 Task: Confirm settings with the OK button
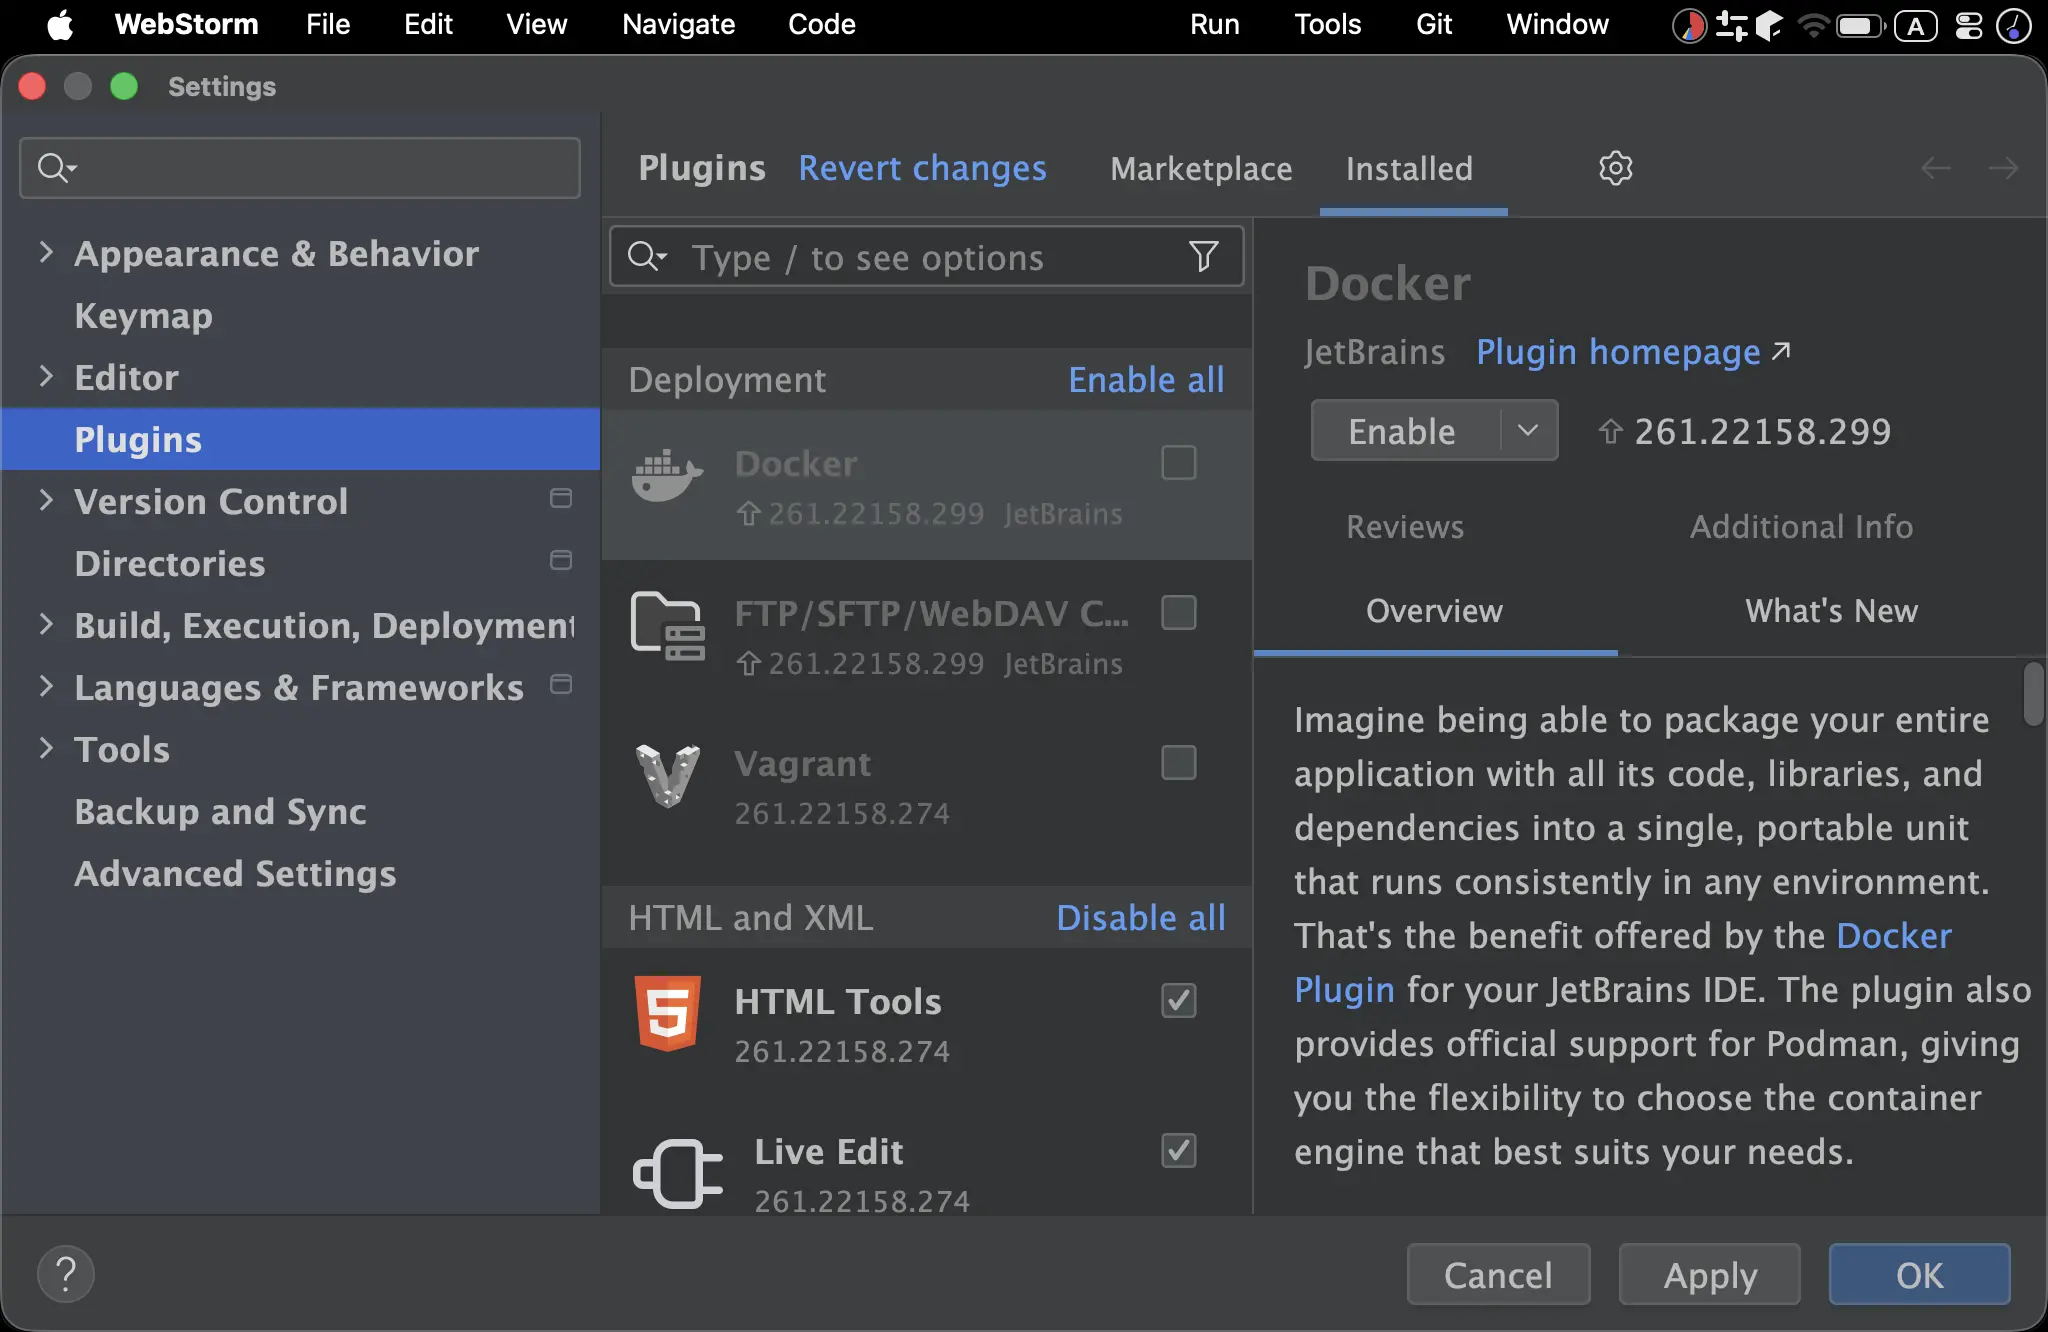click(x=1920, y=1275)
